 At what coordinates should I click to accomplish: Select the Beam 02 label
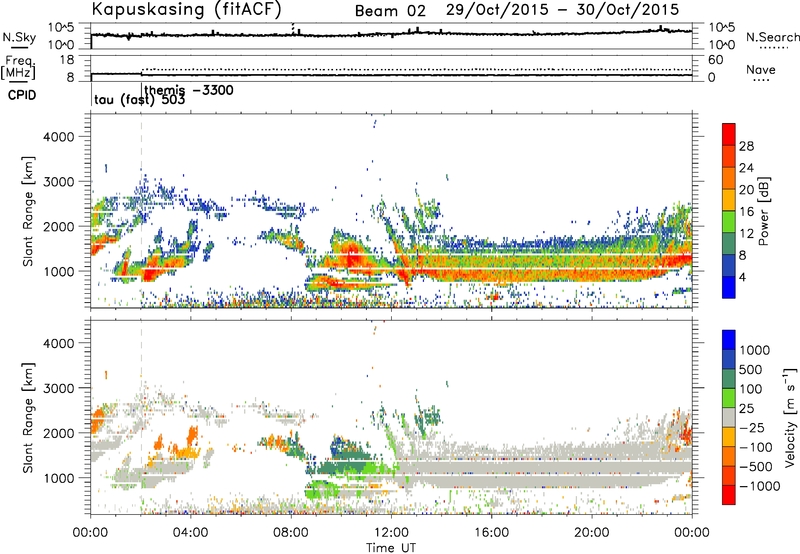point(390,11)
